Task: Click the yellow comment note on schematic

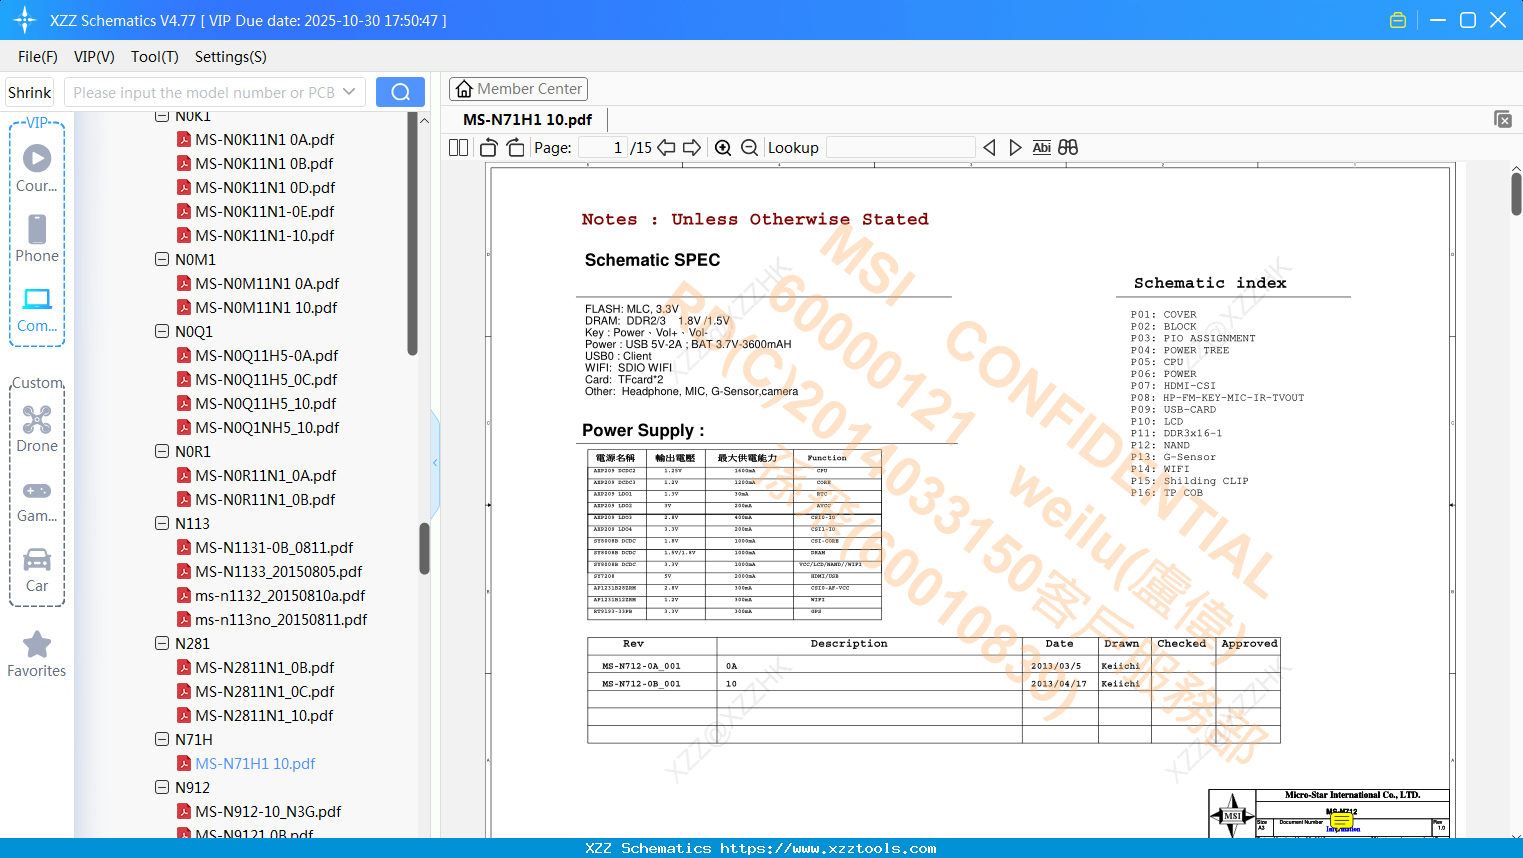Action: (1342, 821)
